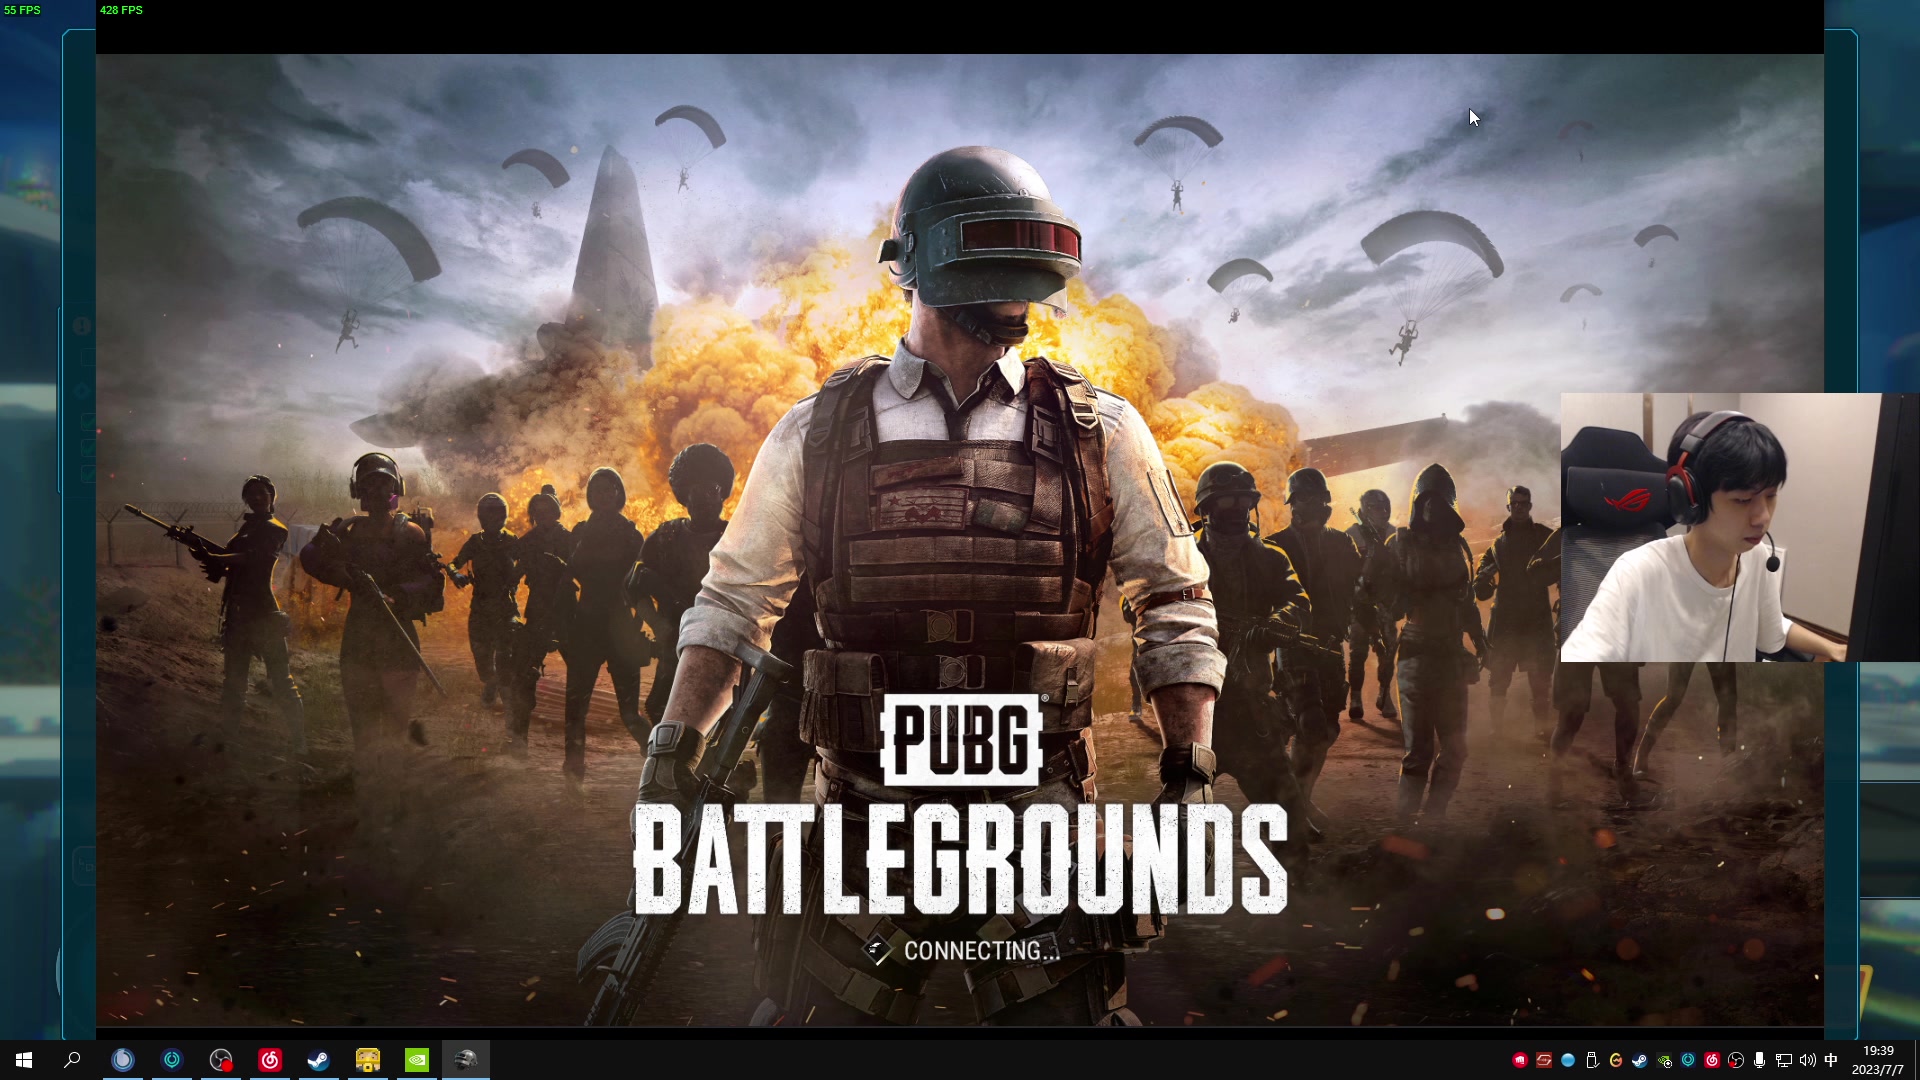Open NVIDIA GeForce Experience from the taskbar

(x=417, y=1060)
